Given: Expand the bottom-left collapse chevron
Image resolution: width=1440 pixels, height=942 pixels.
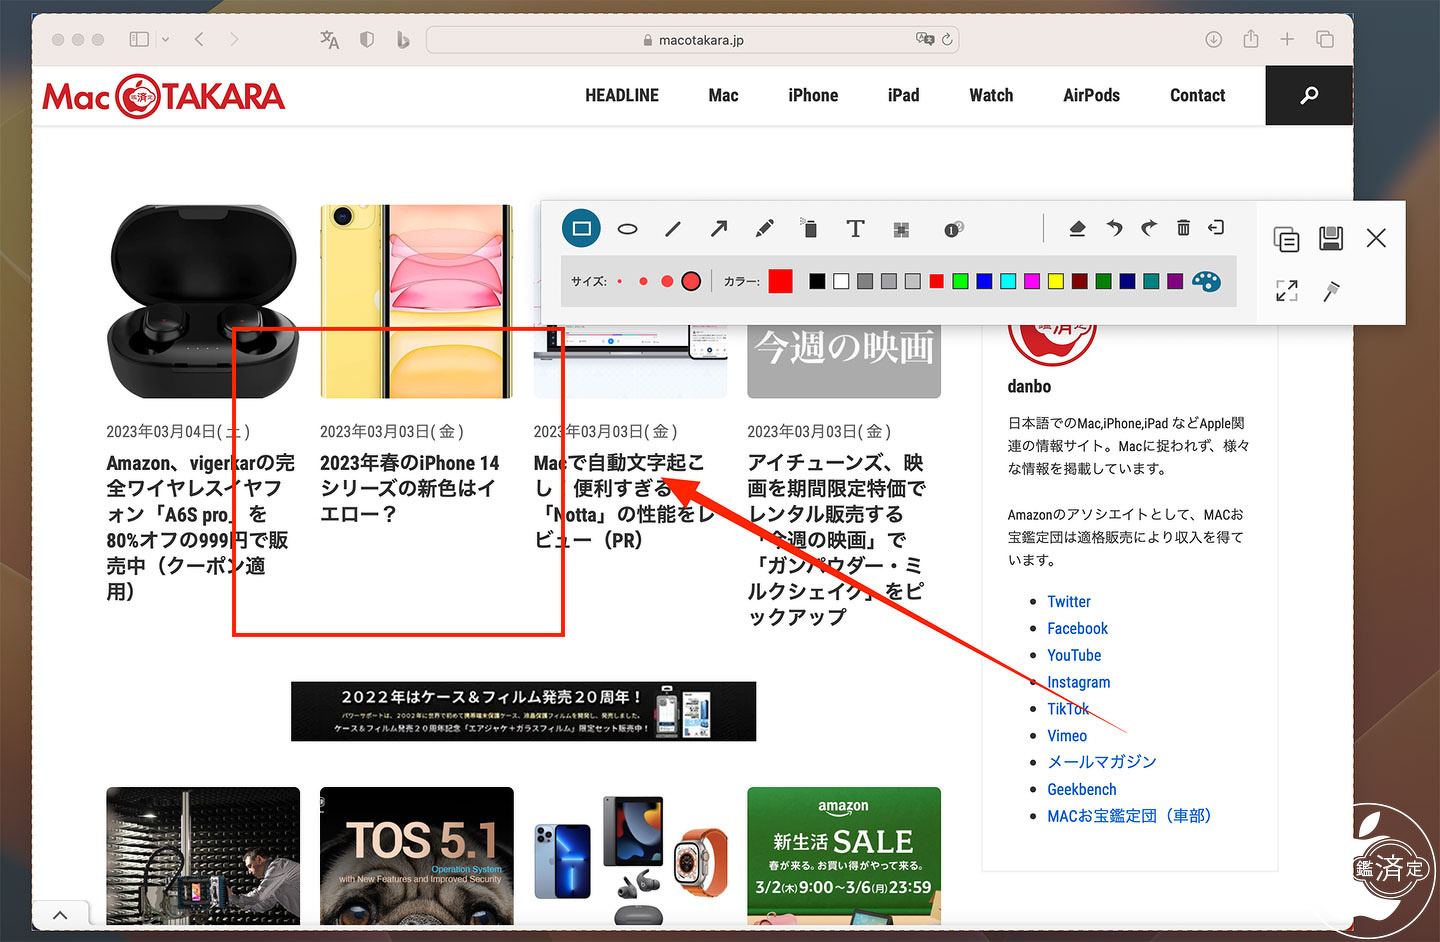Looking at the screenshot, I should (x=60, y=915).
